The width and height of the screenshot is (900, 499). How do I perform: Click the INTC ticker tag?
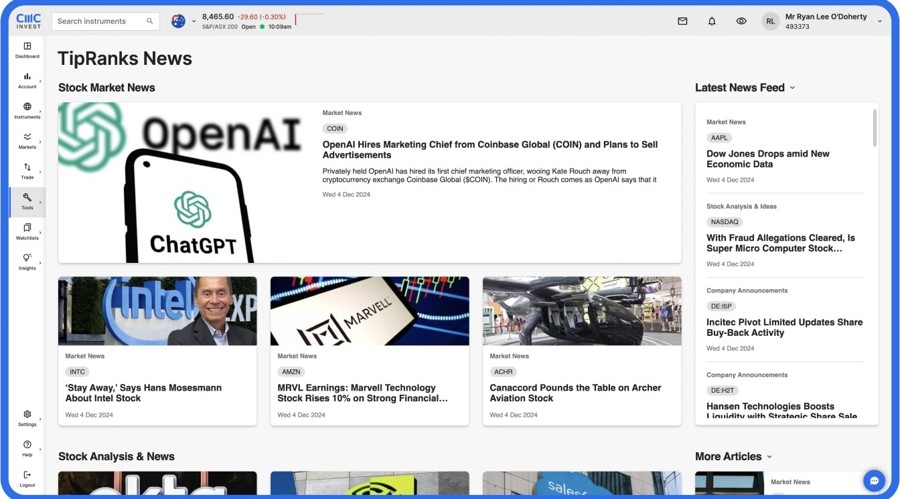pyautogui.click(x=77, y=371)
